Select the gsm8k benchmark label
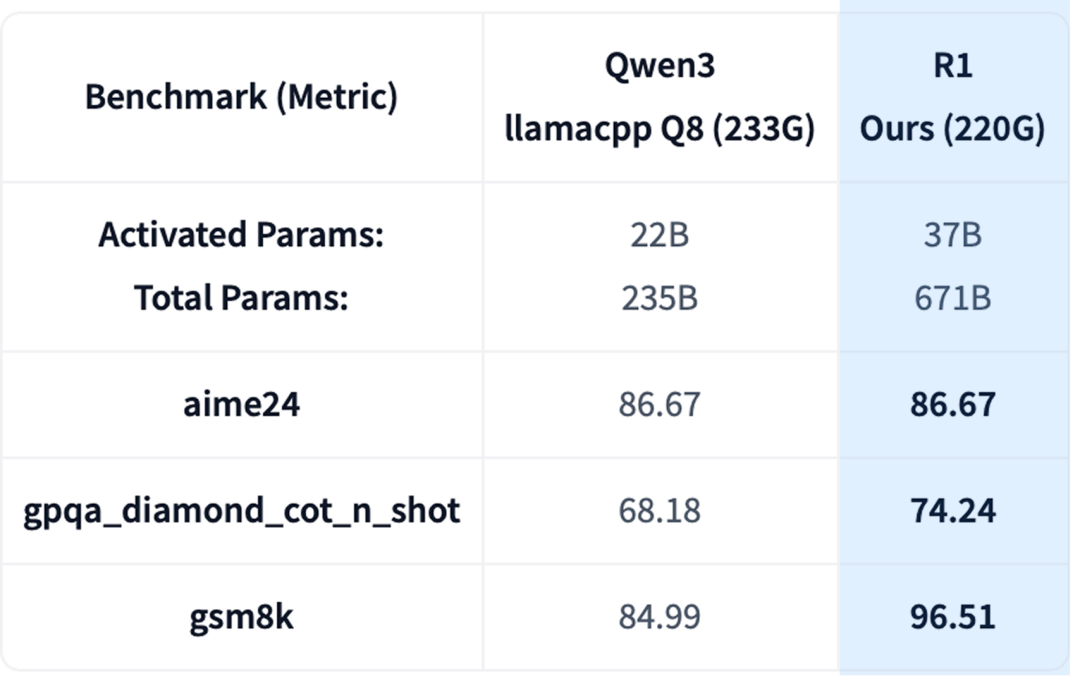1080x688 pixels. [x=241, y=616]
